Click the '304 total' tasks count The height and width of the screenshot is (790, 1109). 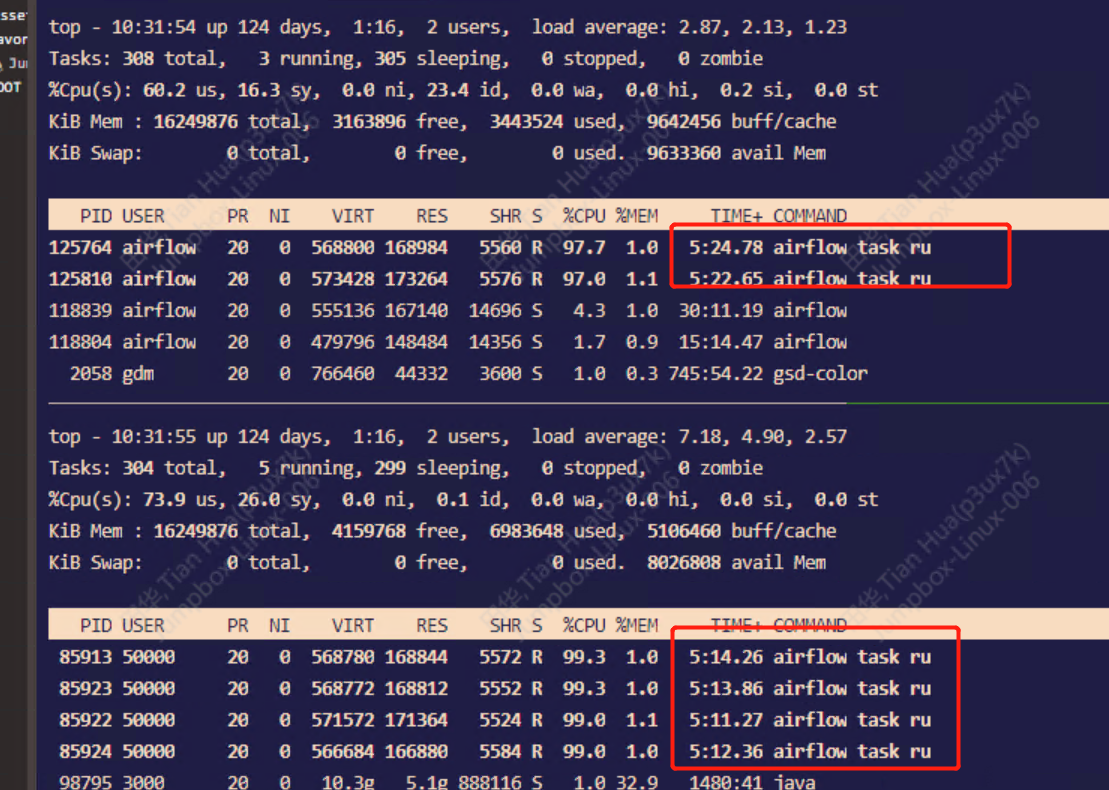pyautogui.click(x=174, y=467)
